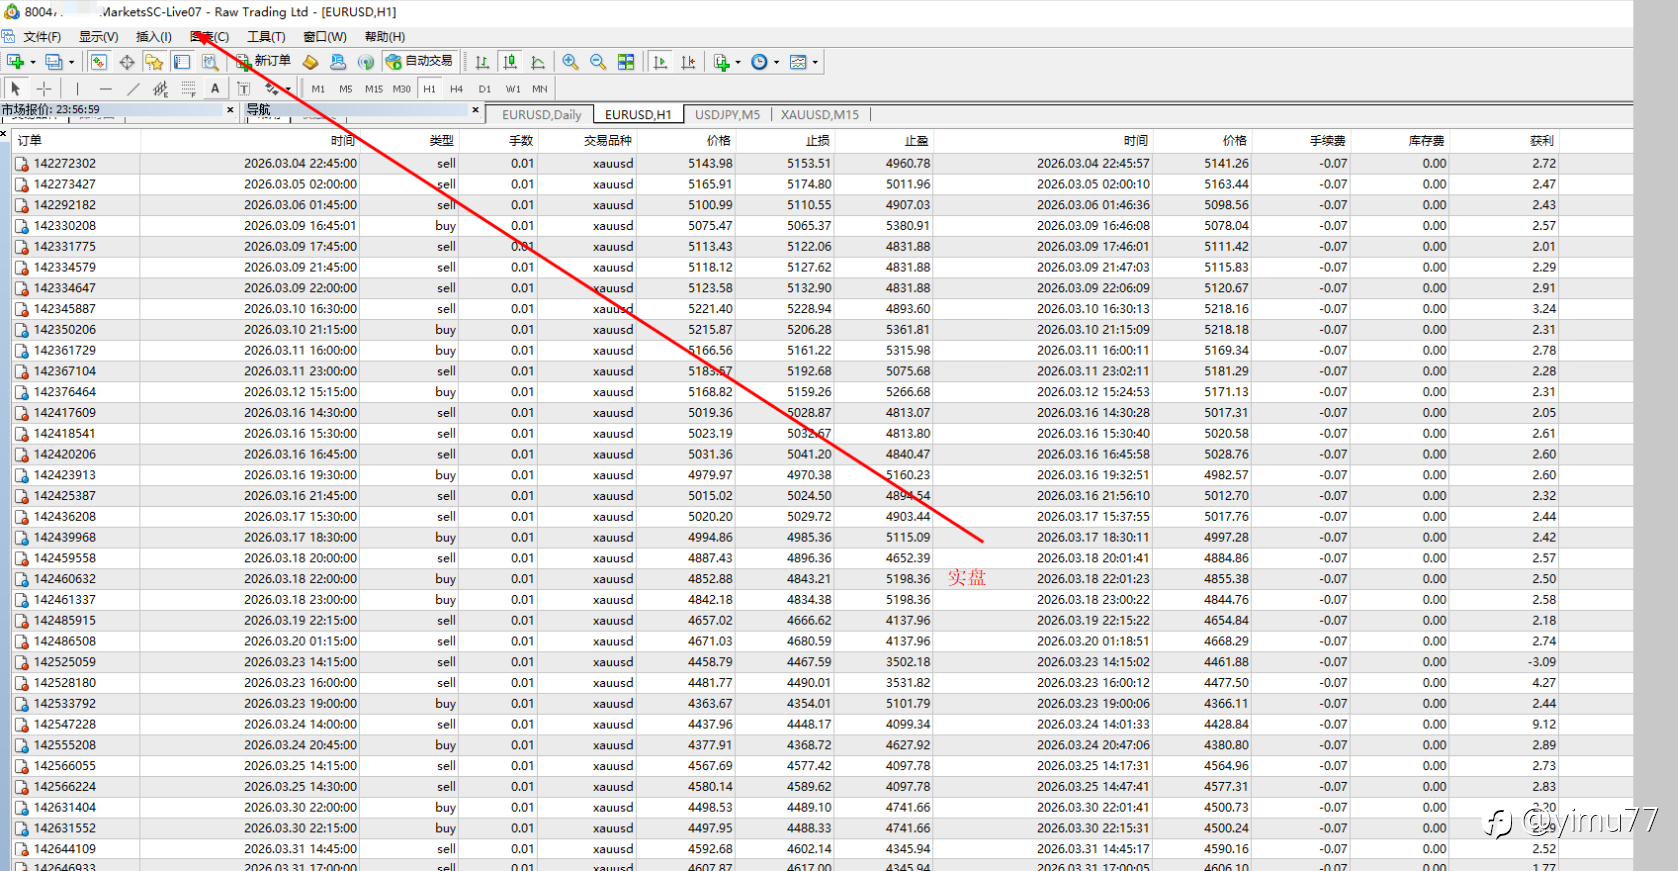The image size is (1678, 871).
Task: Select order row 142272302
Action: pyautogui.click(x=65, y=164)
